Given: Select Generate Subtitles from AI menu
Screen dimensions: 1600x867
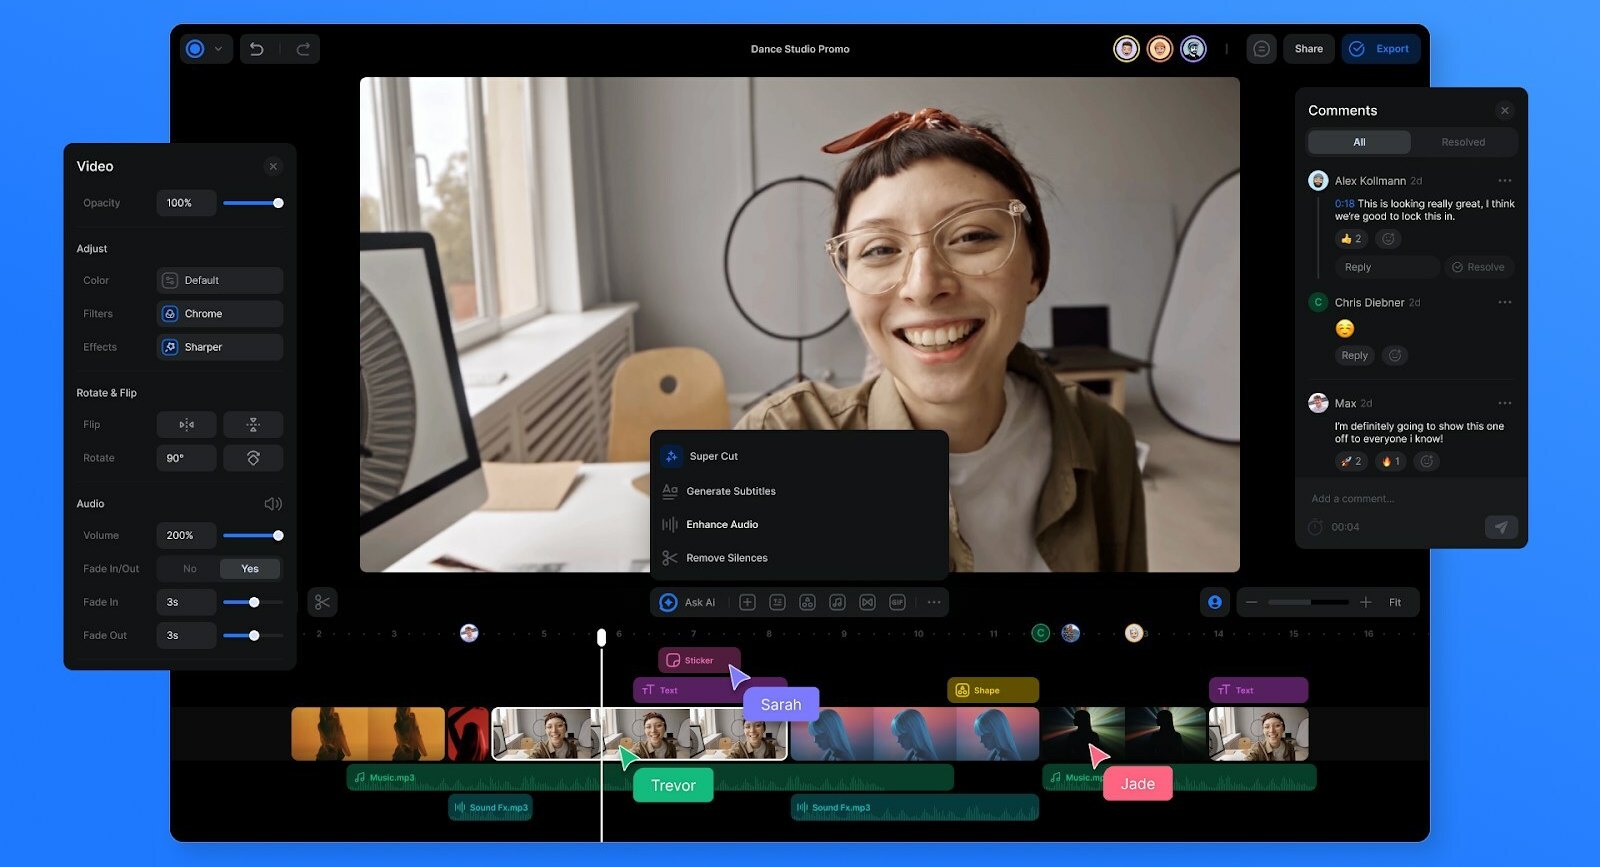Looking at the screenshot, I should (x=731, y=491).
